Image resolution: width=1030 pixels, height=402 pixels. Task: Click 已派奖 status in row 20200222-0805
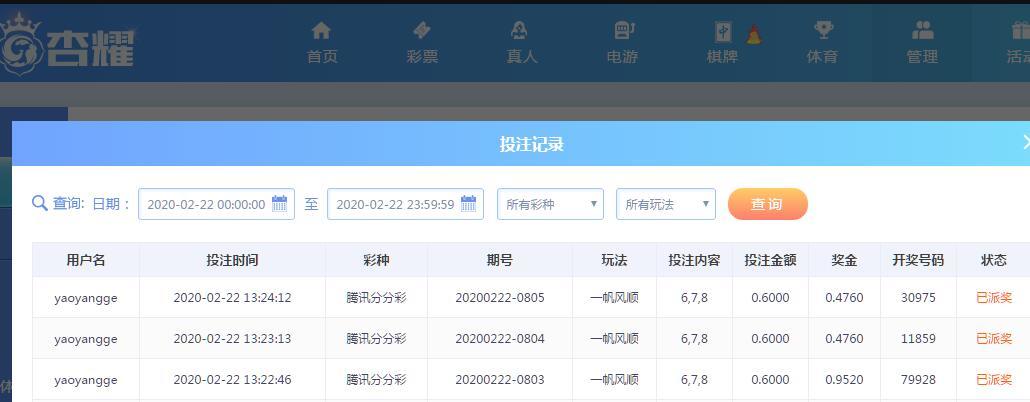point(994,298)
